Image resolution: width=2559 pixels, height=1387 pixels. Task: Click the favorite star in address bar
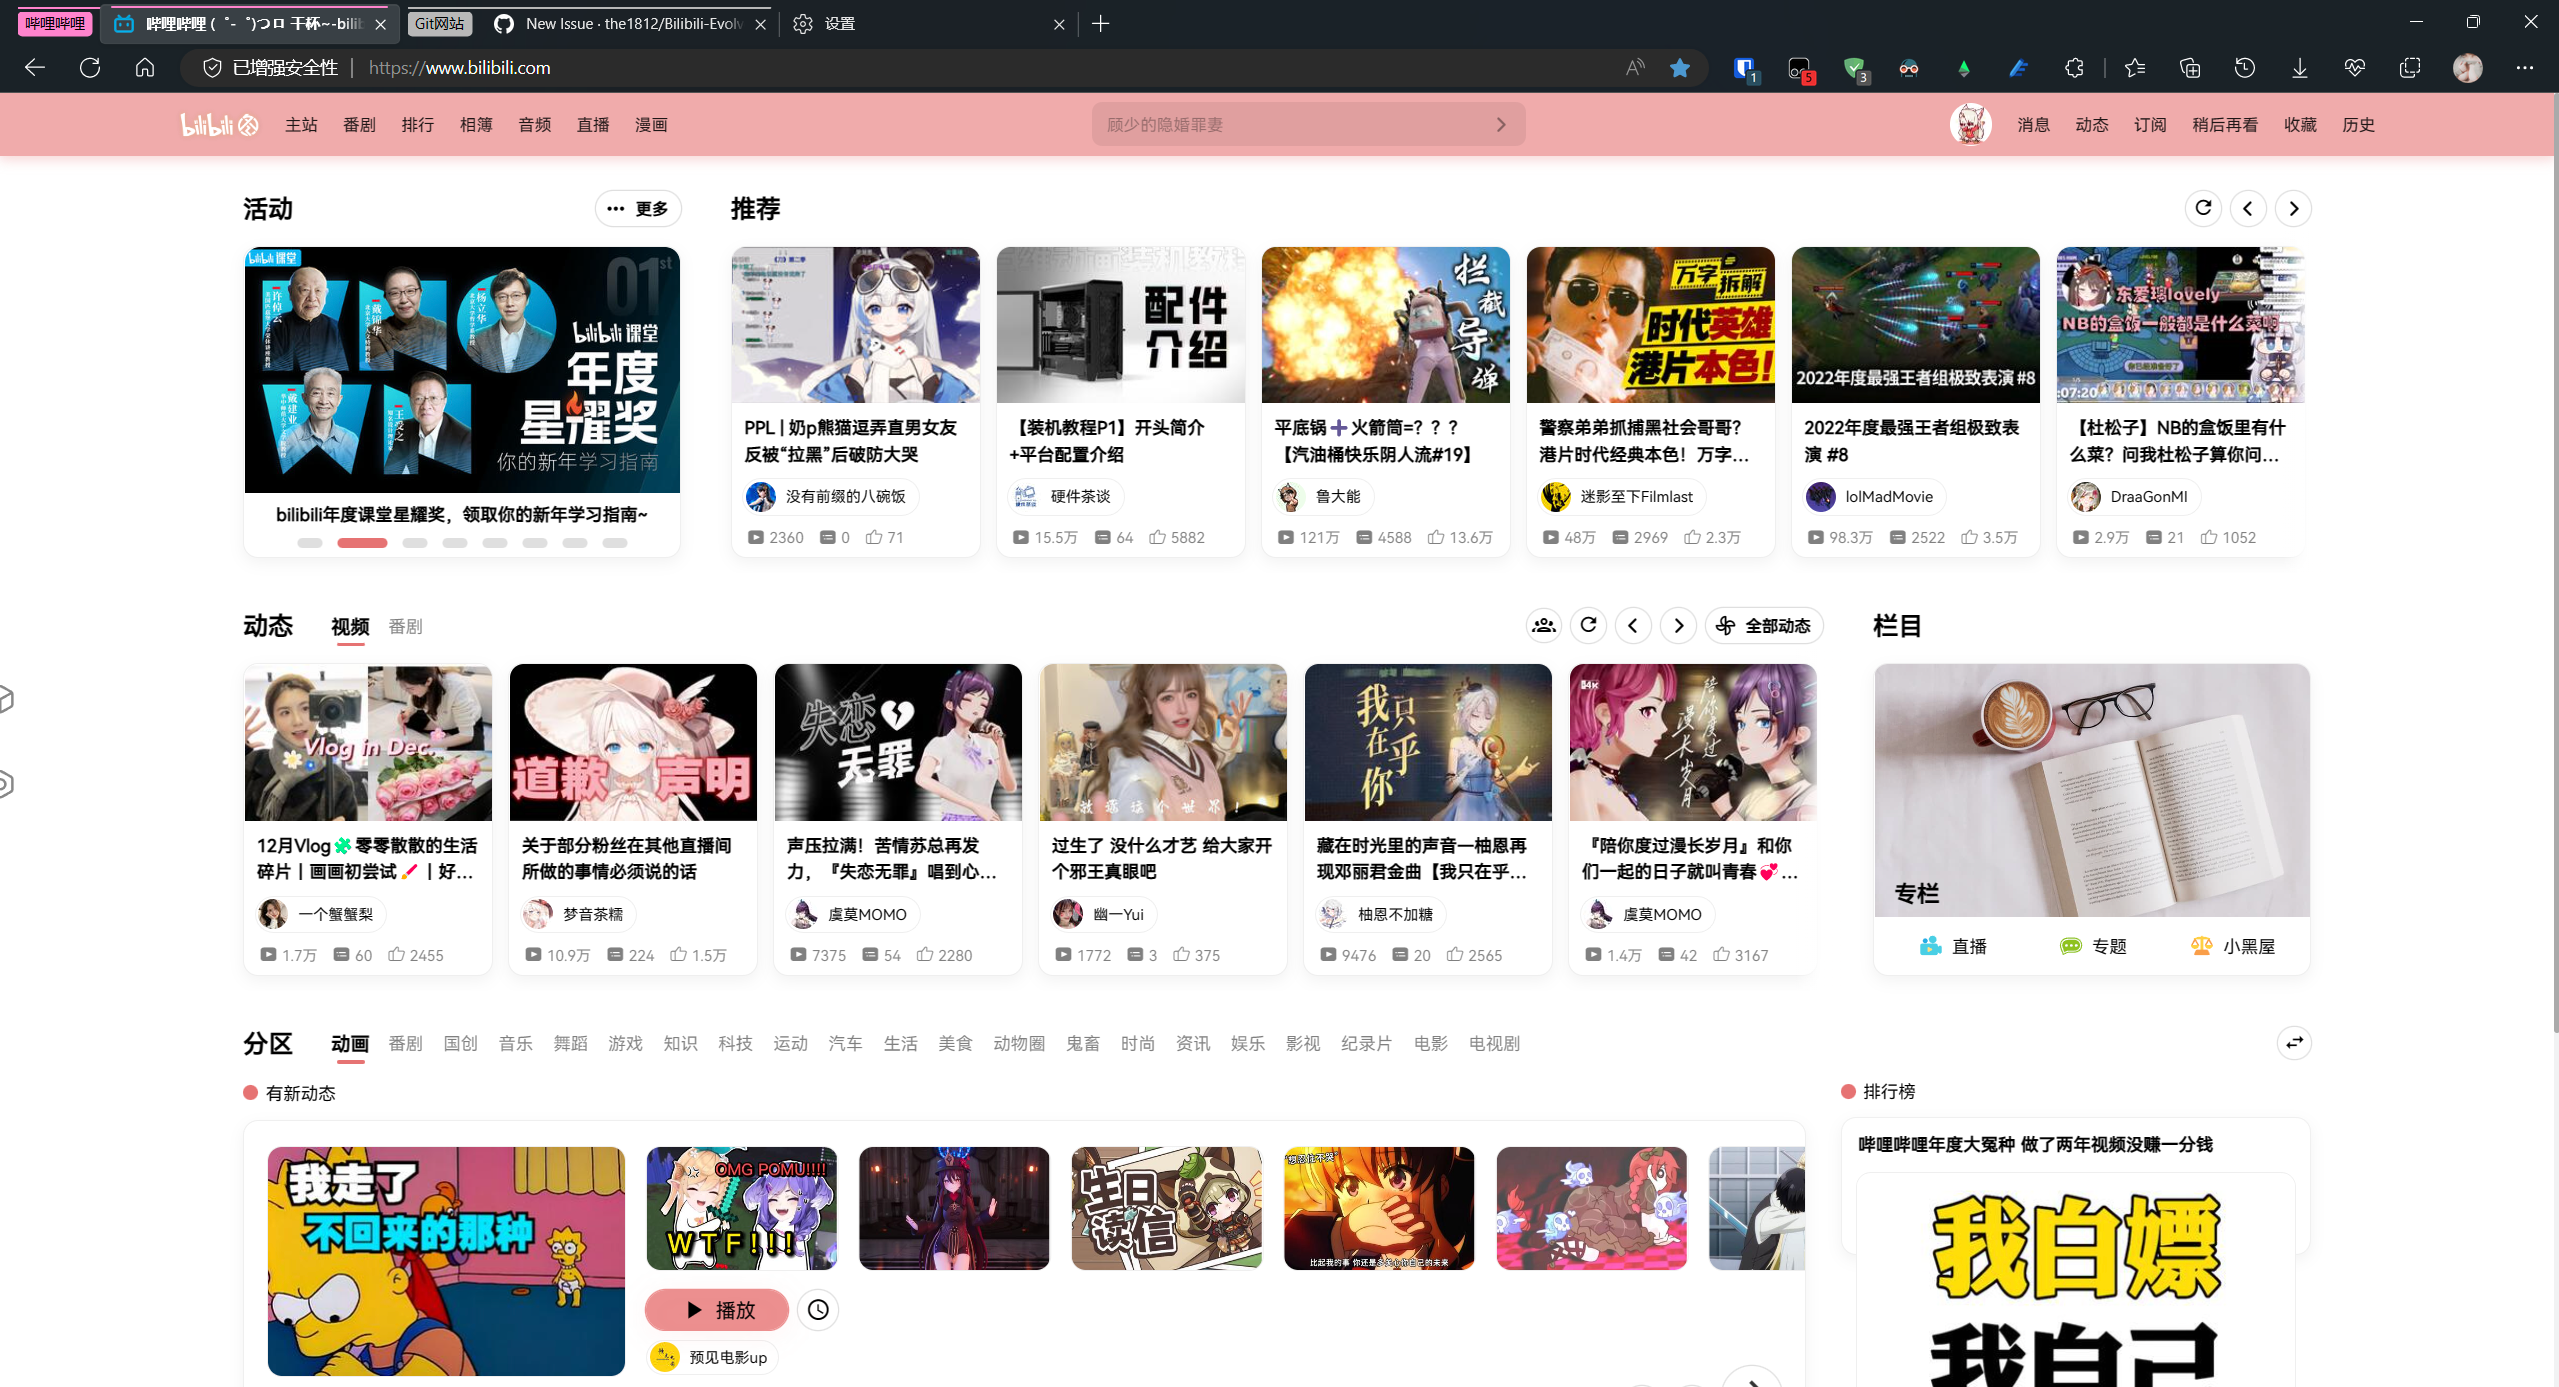[1680, 67]
